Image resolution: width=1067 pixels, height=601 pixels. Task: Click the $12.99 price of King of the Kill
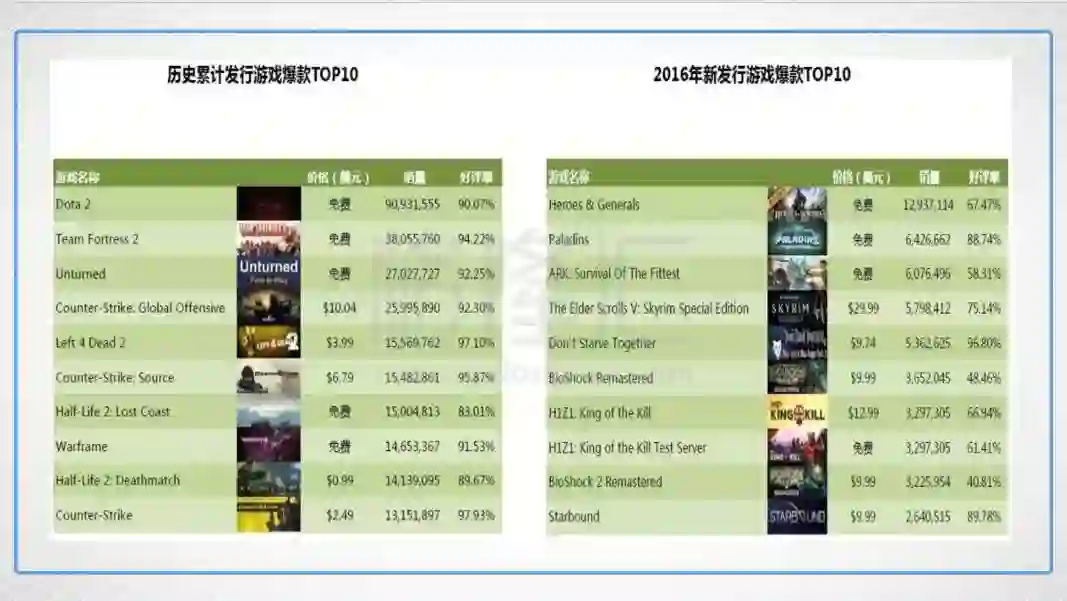[863, 412]
